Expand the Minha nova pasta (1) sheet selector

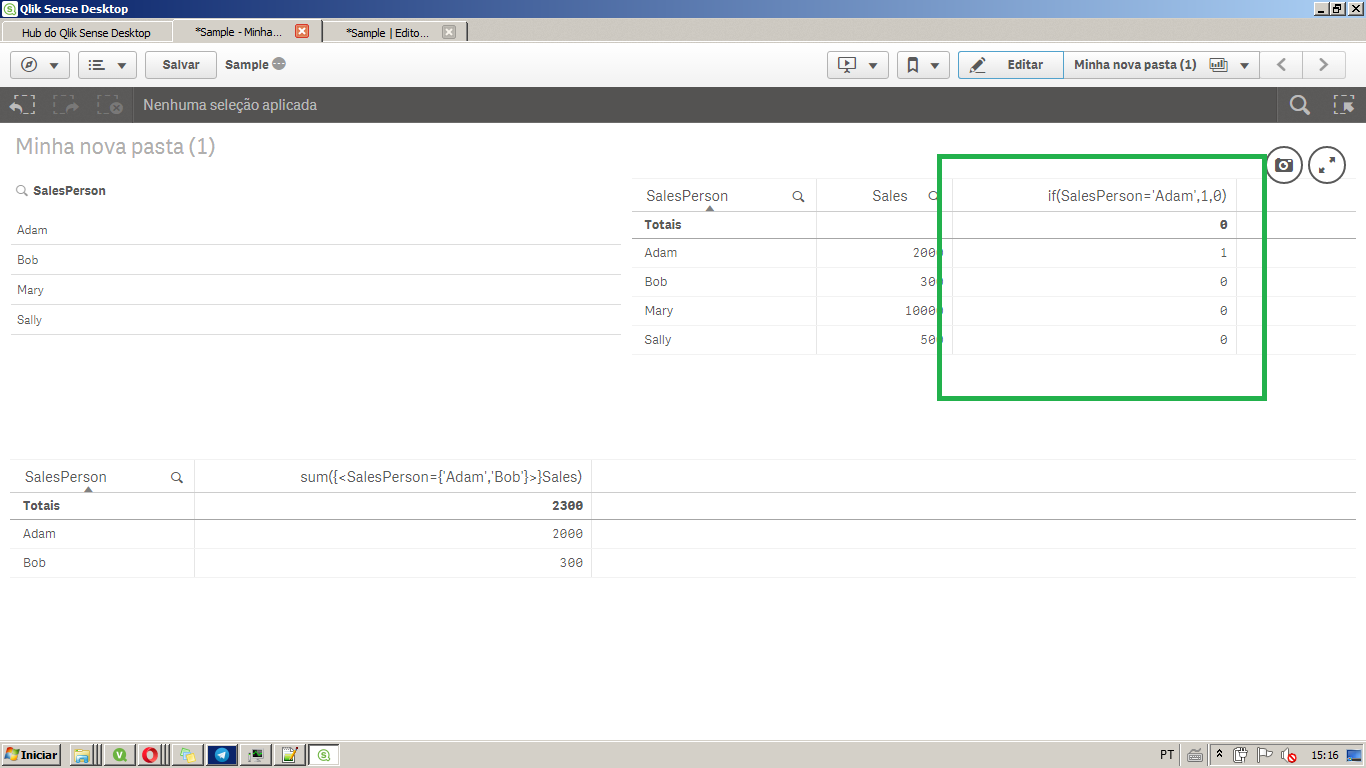coord(1160,65)
